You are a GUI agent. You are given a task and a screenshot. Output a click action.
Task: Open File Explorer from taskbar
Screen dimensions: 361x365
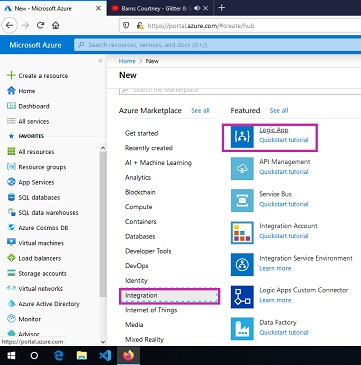point(82,356)
